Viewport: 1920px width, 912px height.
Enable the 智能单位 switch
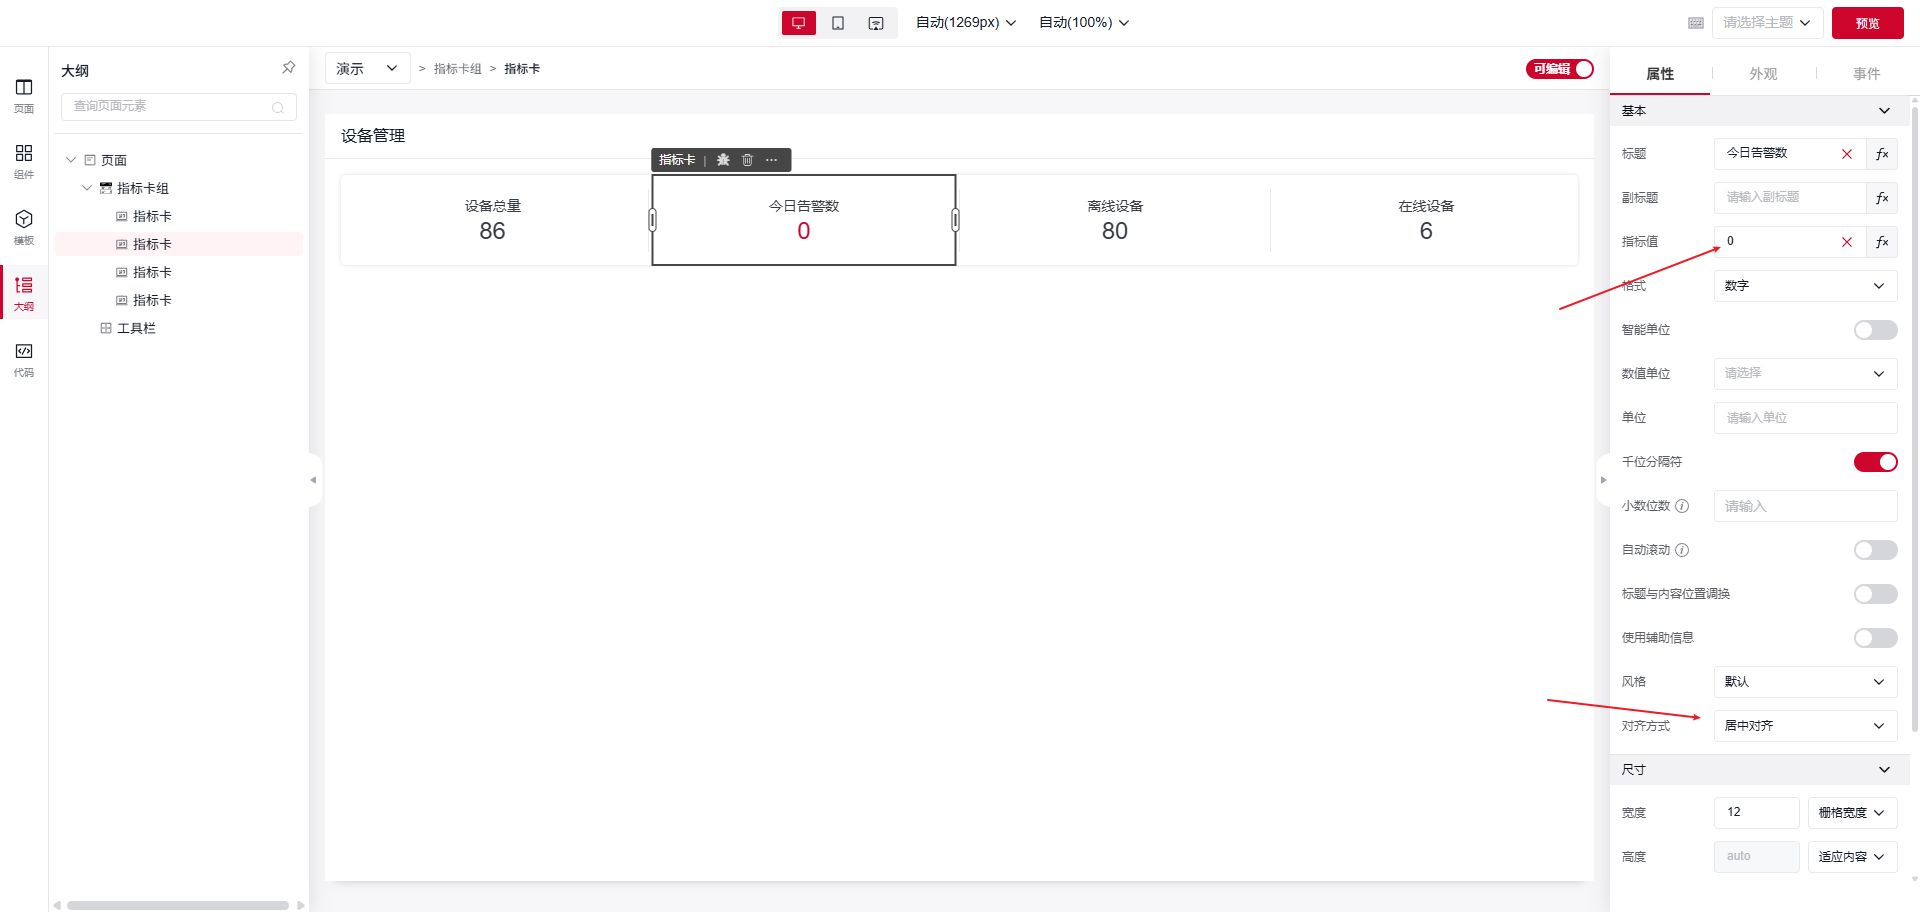click(x=1875, y=330)
